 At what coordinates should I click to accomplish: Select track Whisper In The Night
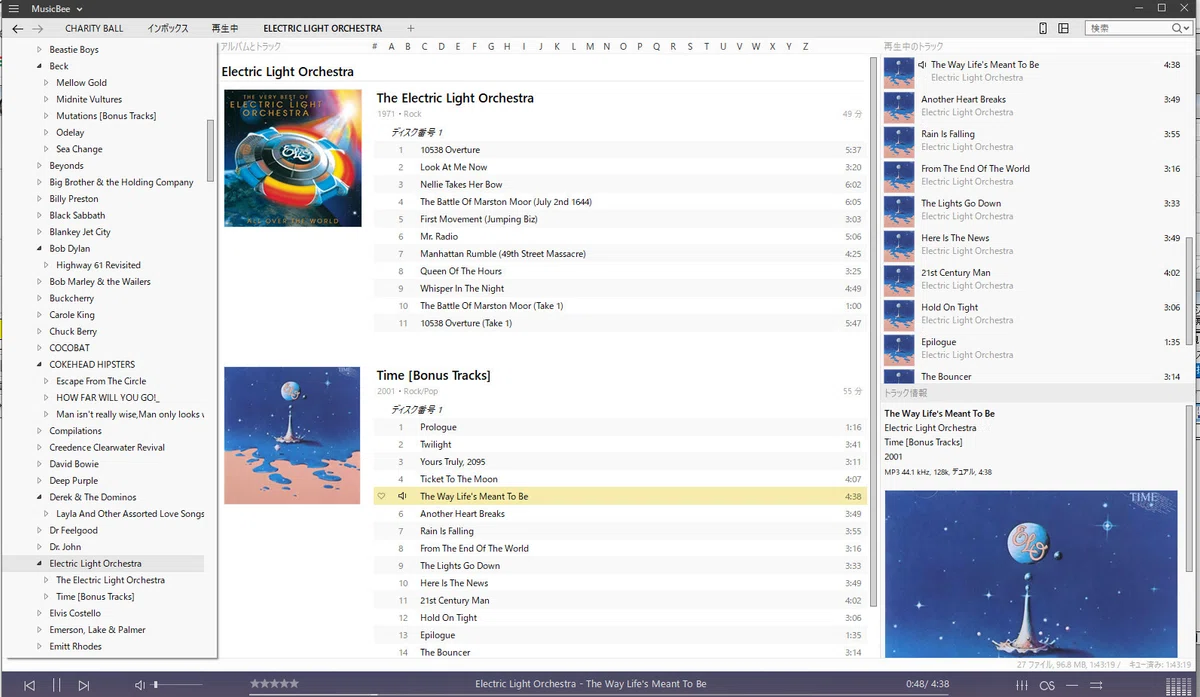point(618,288)
